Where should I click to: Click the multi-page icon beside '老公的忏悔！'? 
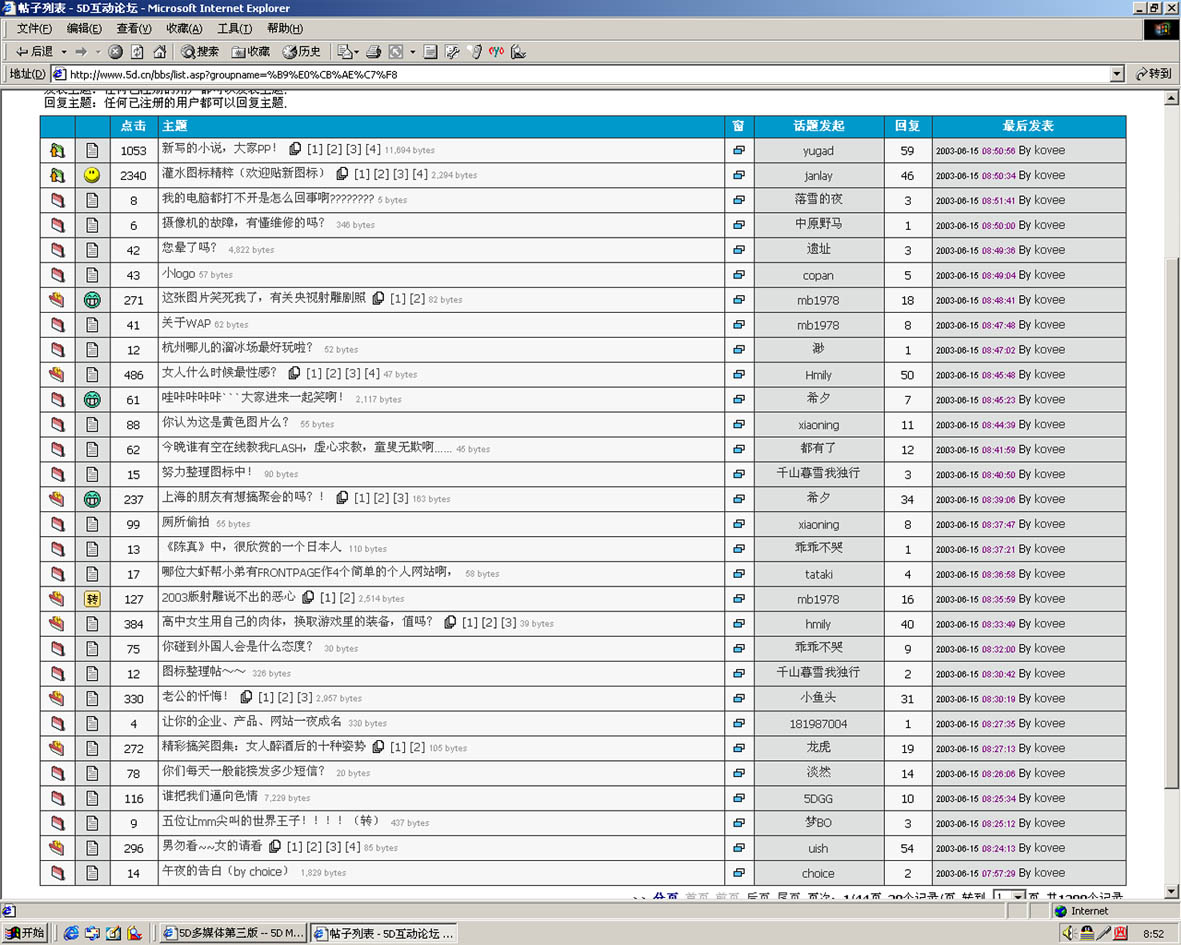click(246, 697)
